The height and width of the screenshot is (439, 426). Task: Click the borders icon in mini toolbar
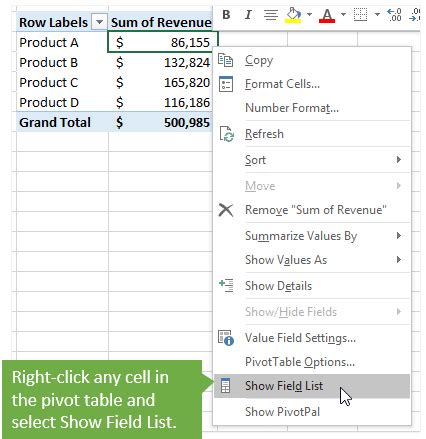click(360, 15)
